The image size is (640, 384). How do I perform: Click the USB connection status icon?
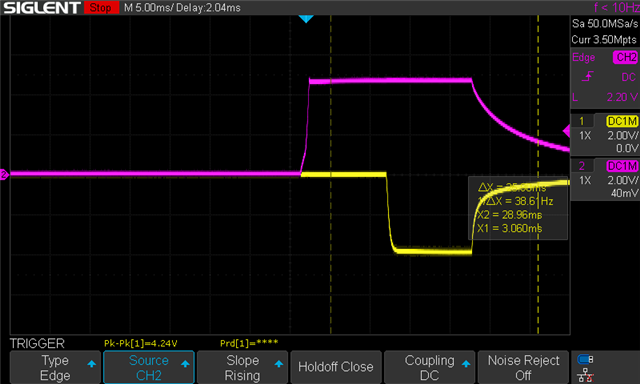(x=585, y=360)
